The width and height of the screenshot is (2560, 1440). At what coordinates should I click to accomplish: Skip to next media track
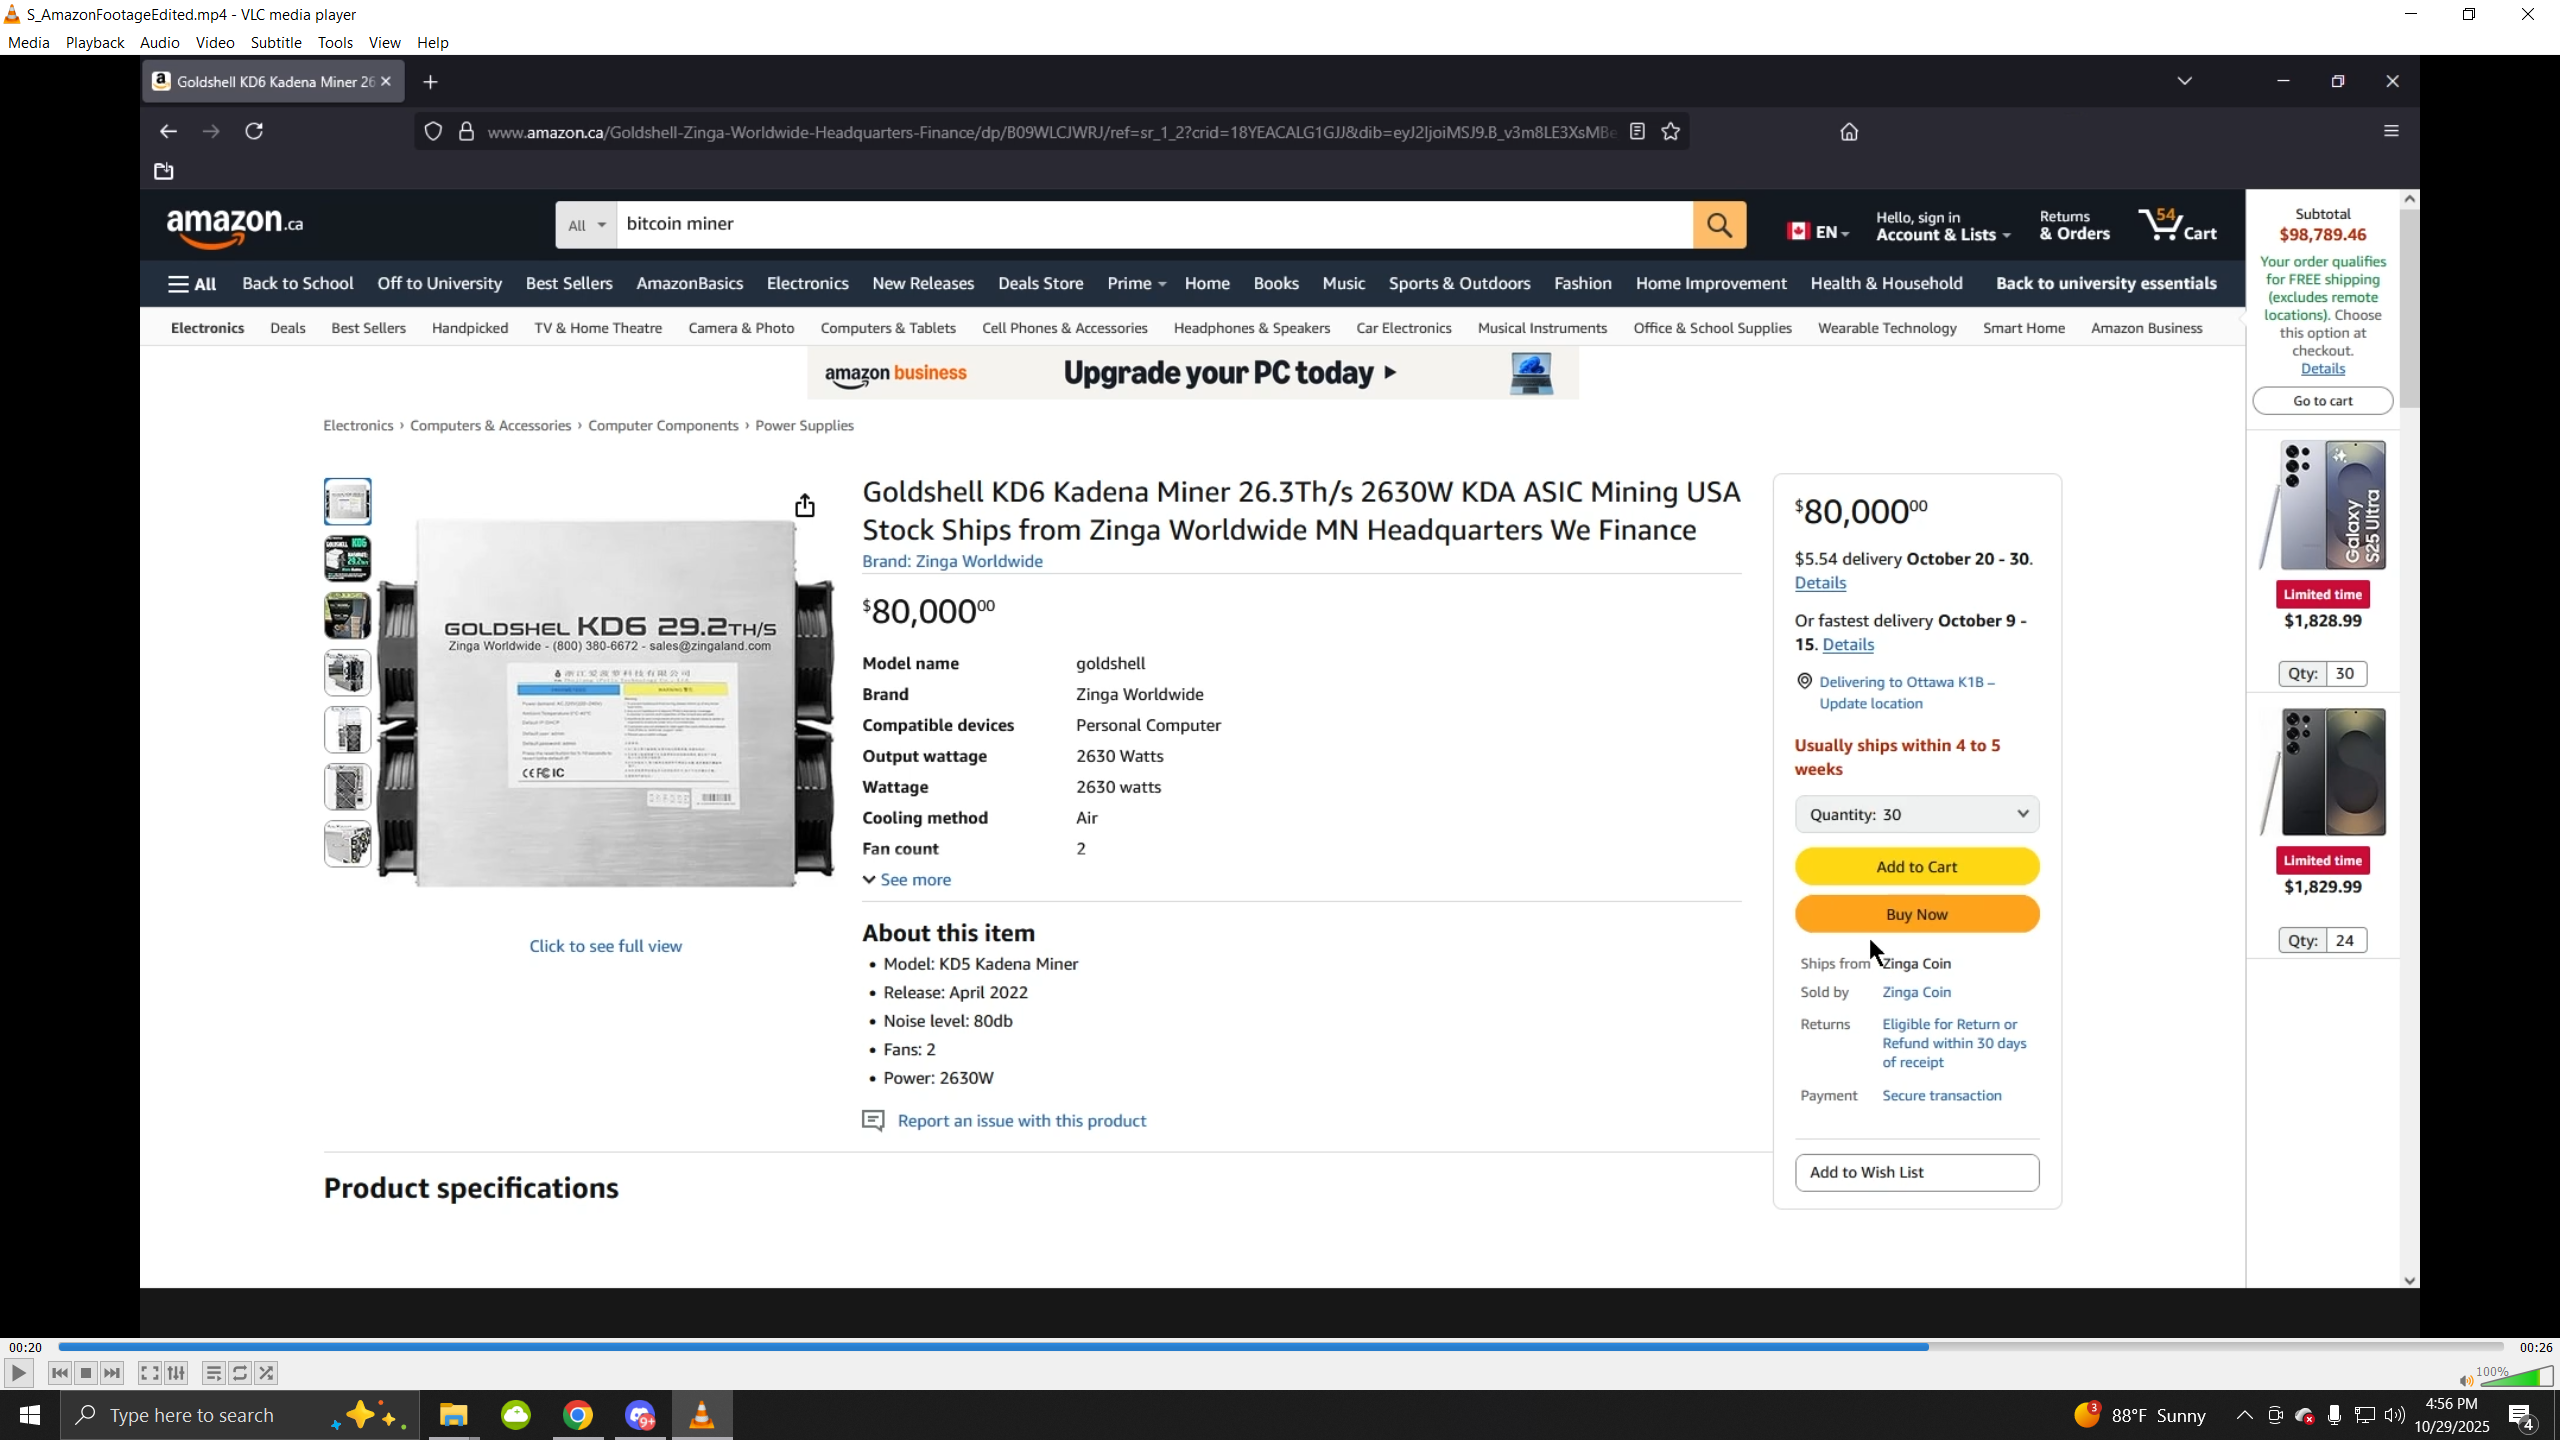[113, 1373]
